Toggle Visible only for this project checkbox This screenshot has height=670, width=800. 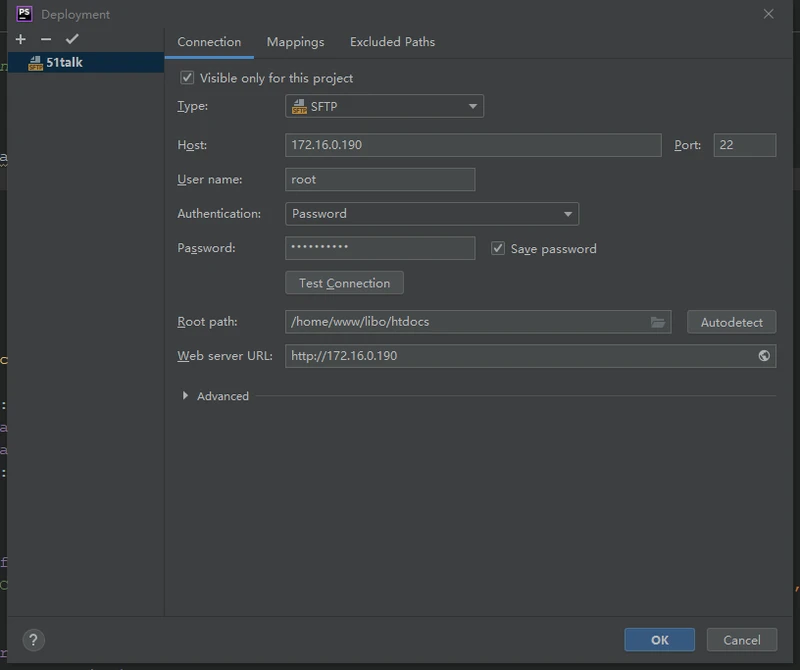tap(187, 78)
